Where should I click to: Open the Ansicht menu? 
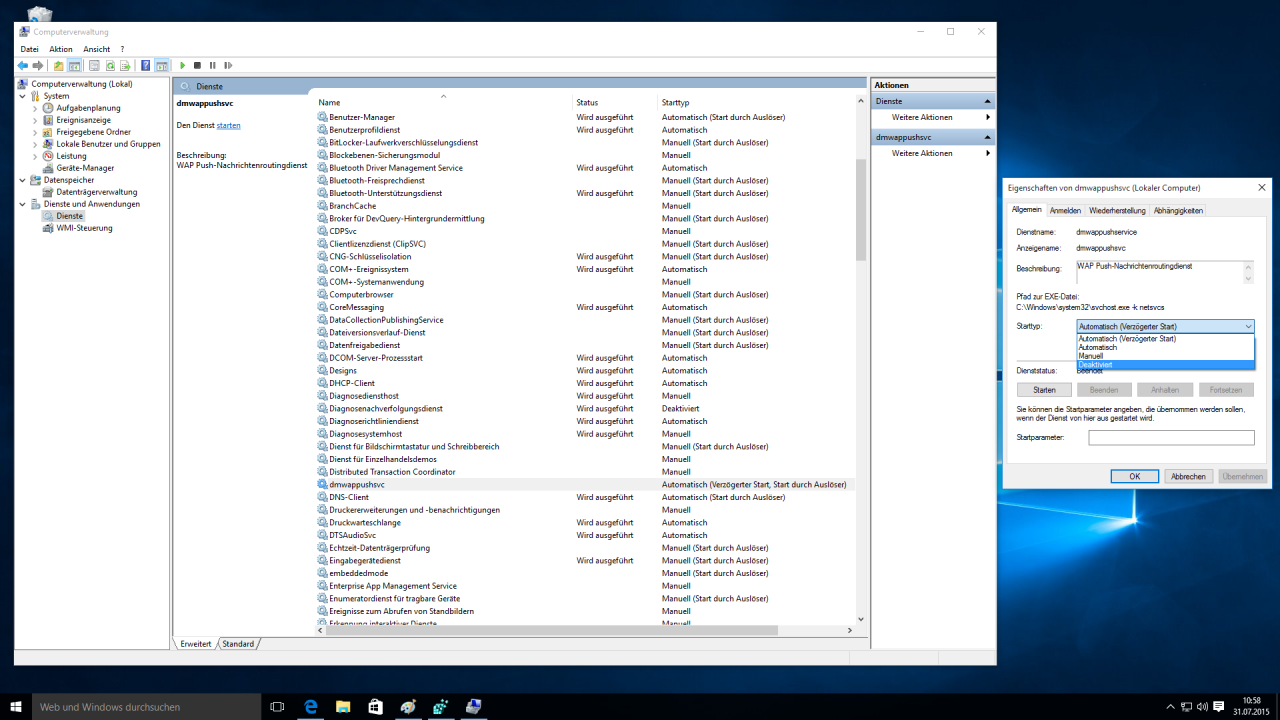97,49
